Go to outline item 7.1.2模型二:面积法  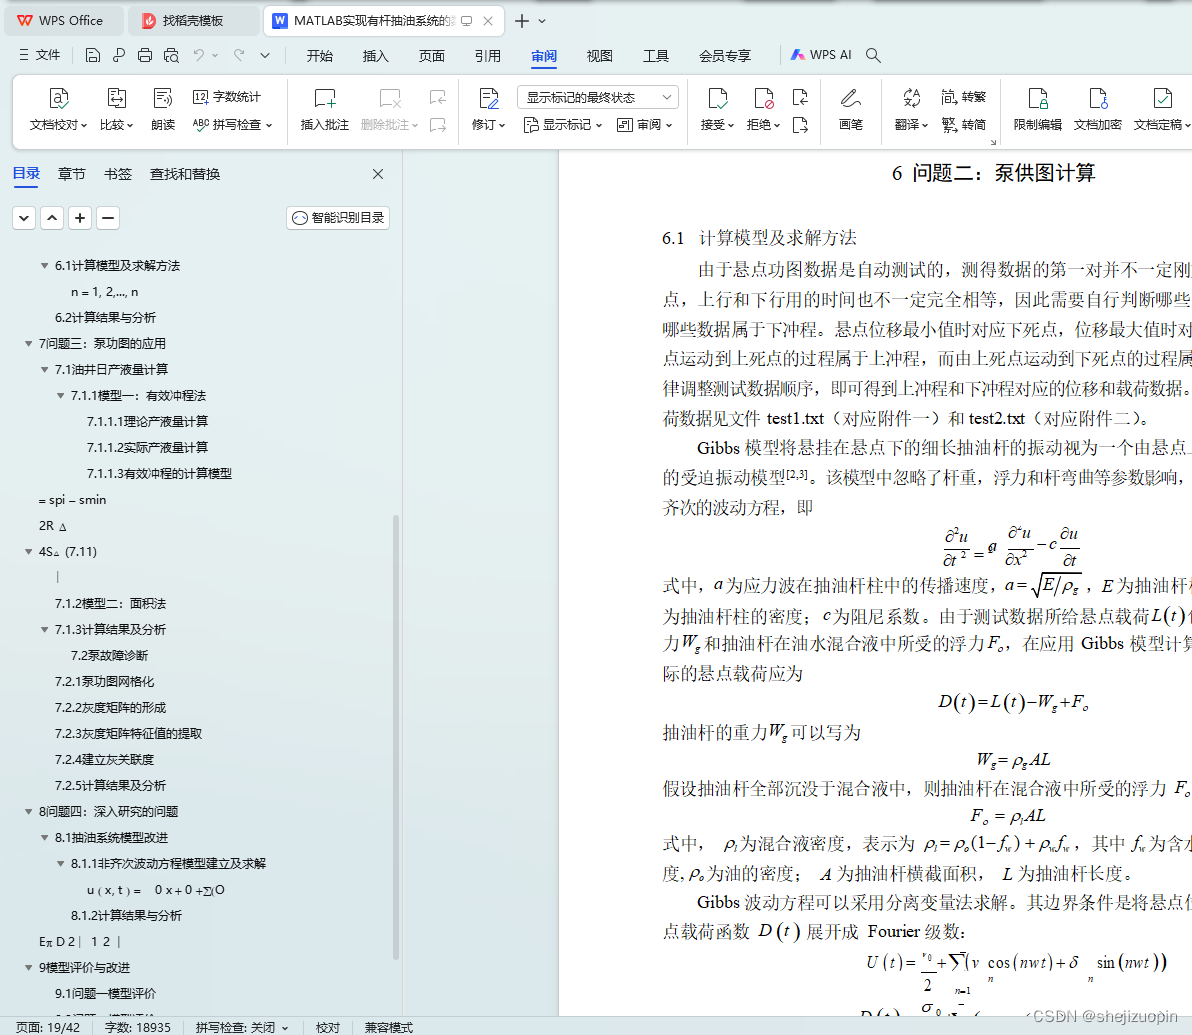(110, 603)
